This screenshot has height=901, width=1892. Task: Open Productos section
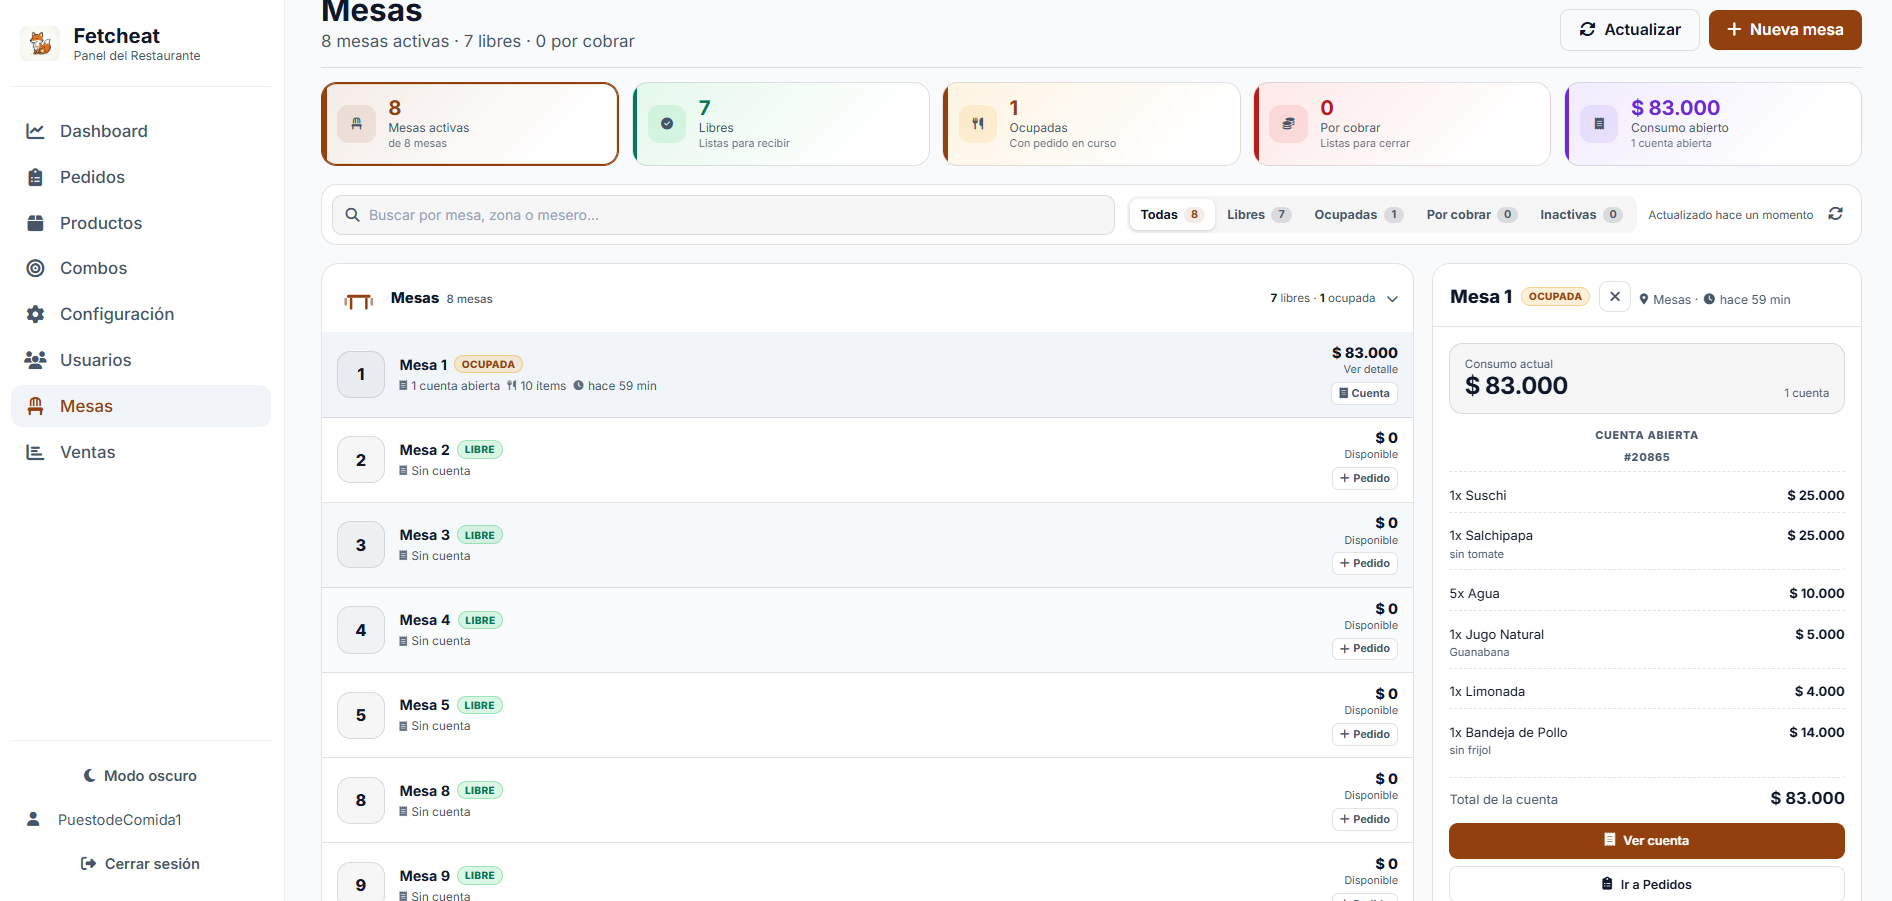pos(141,223)
